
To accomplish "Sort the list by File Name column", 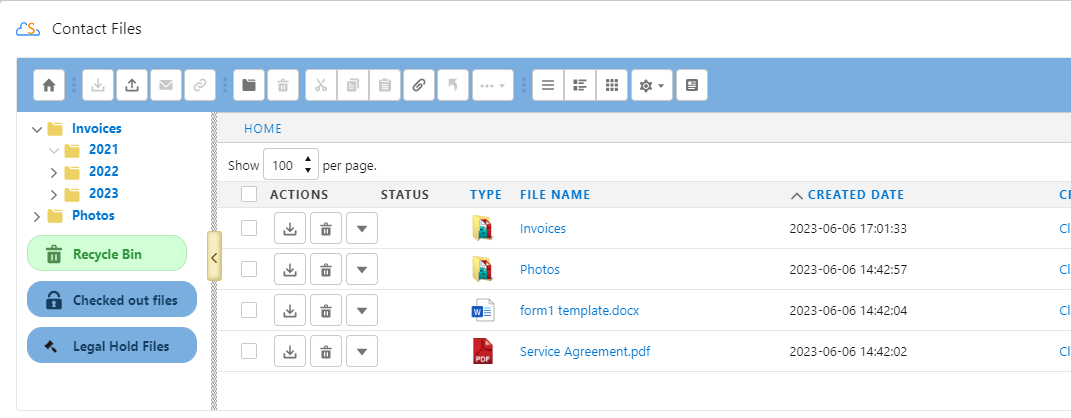I will coord(554,195).
